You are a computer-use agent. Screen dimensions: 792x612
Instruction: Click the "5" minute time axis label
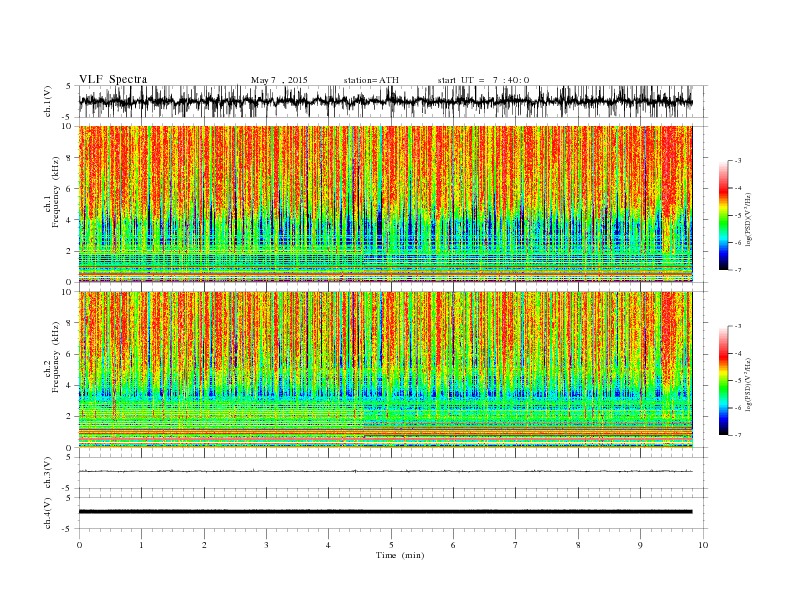[x=391, y=545]
